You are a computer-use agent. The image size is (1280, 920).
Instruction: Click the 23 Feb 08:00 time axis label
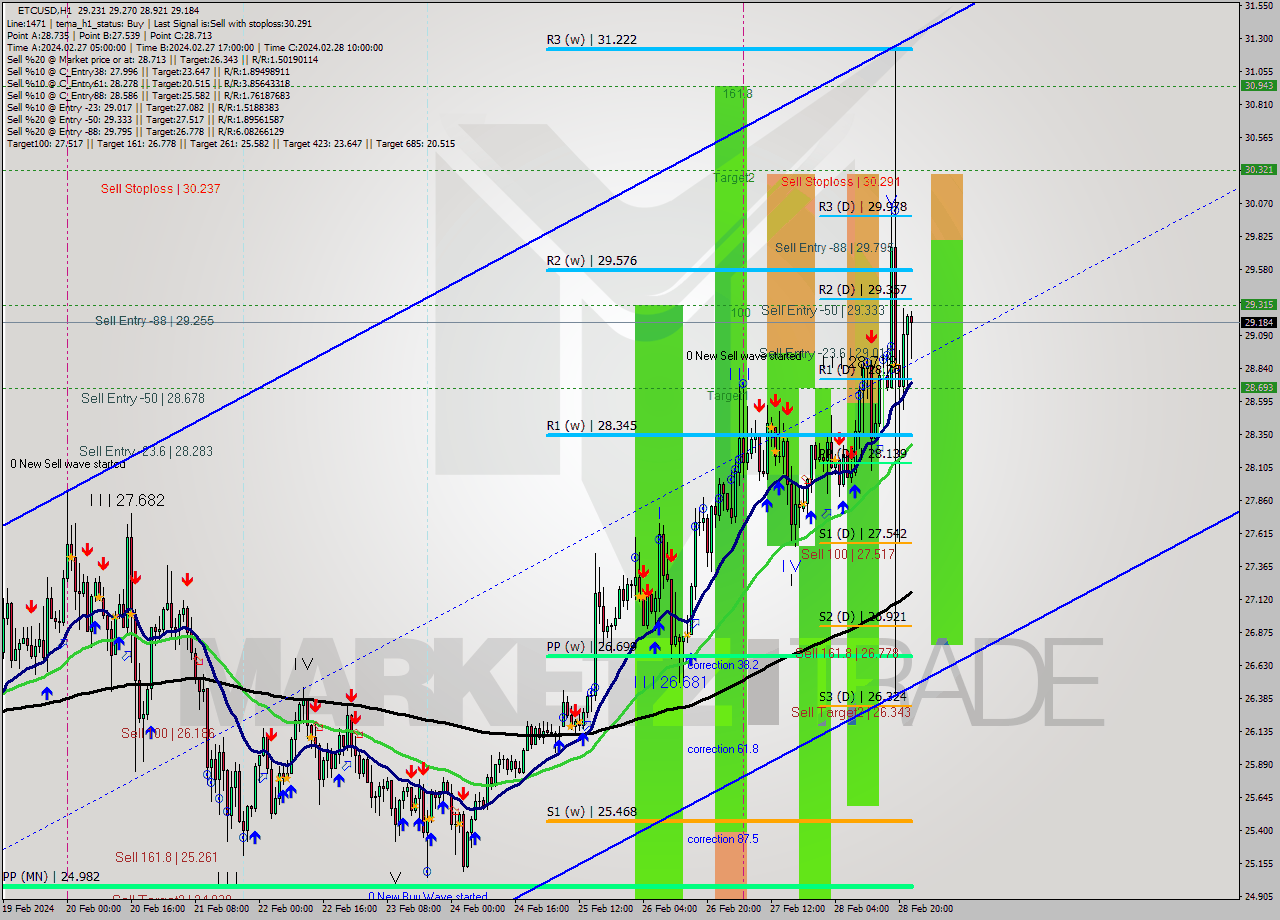(x=413, y=909)
